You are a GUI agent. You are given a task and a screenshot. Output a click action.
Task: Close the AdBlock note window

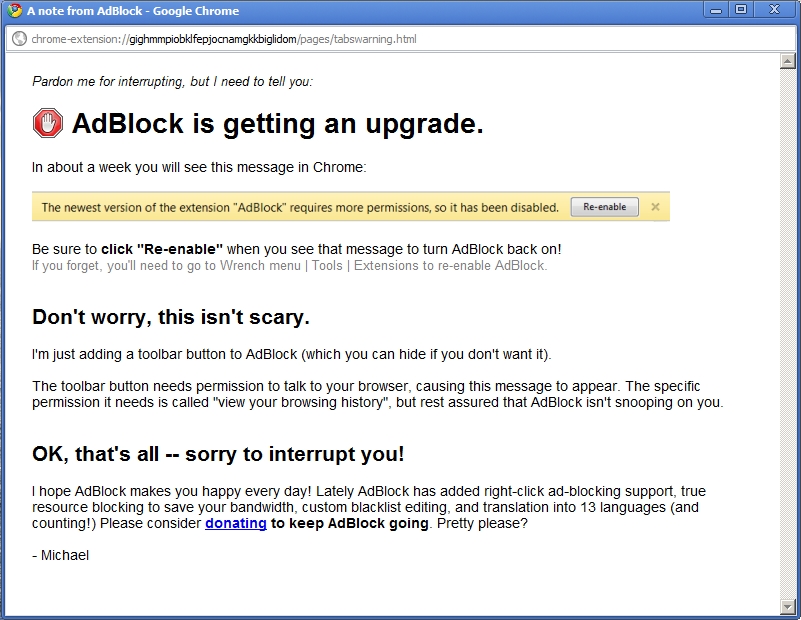[x=774, y=10]
